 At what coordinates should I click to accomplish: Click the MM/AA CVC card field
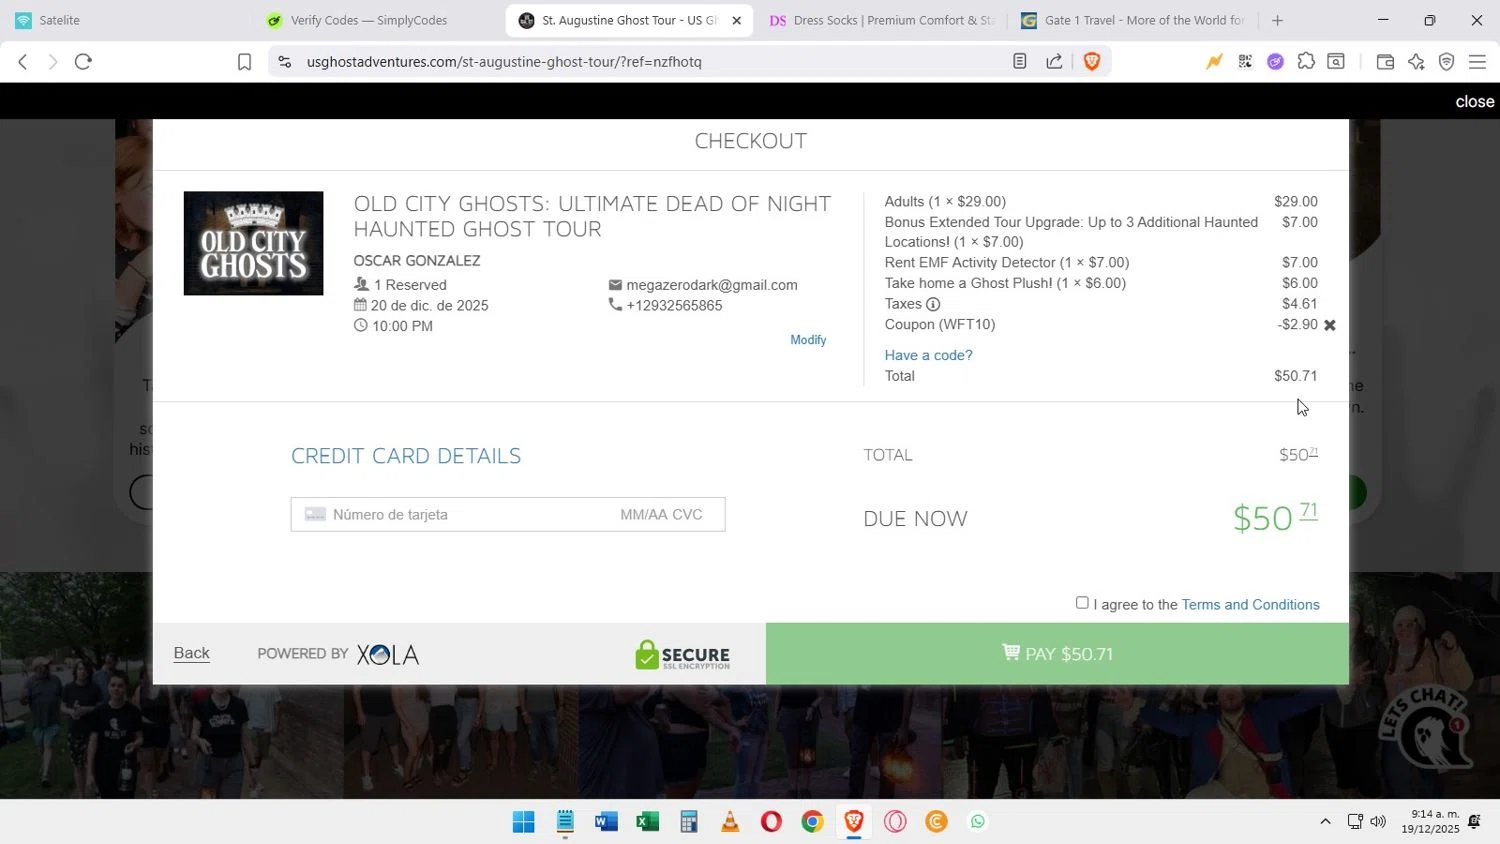(661, 514)
